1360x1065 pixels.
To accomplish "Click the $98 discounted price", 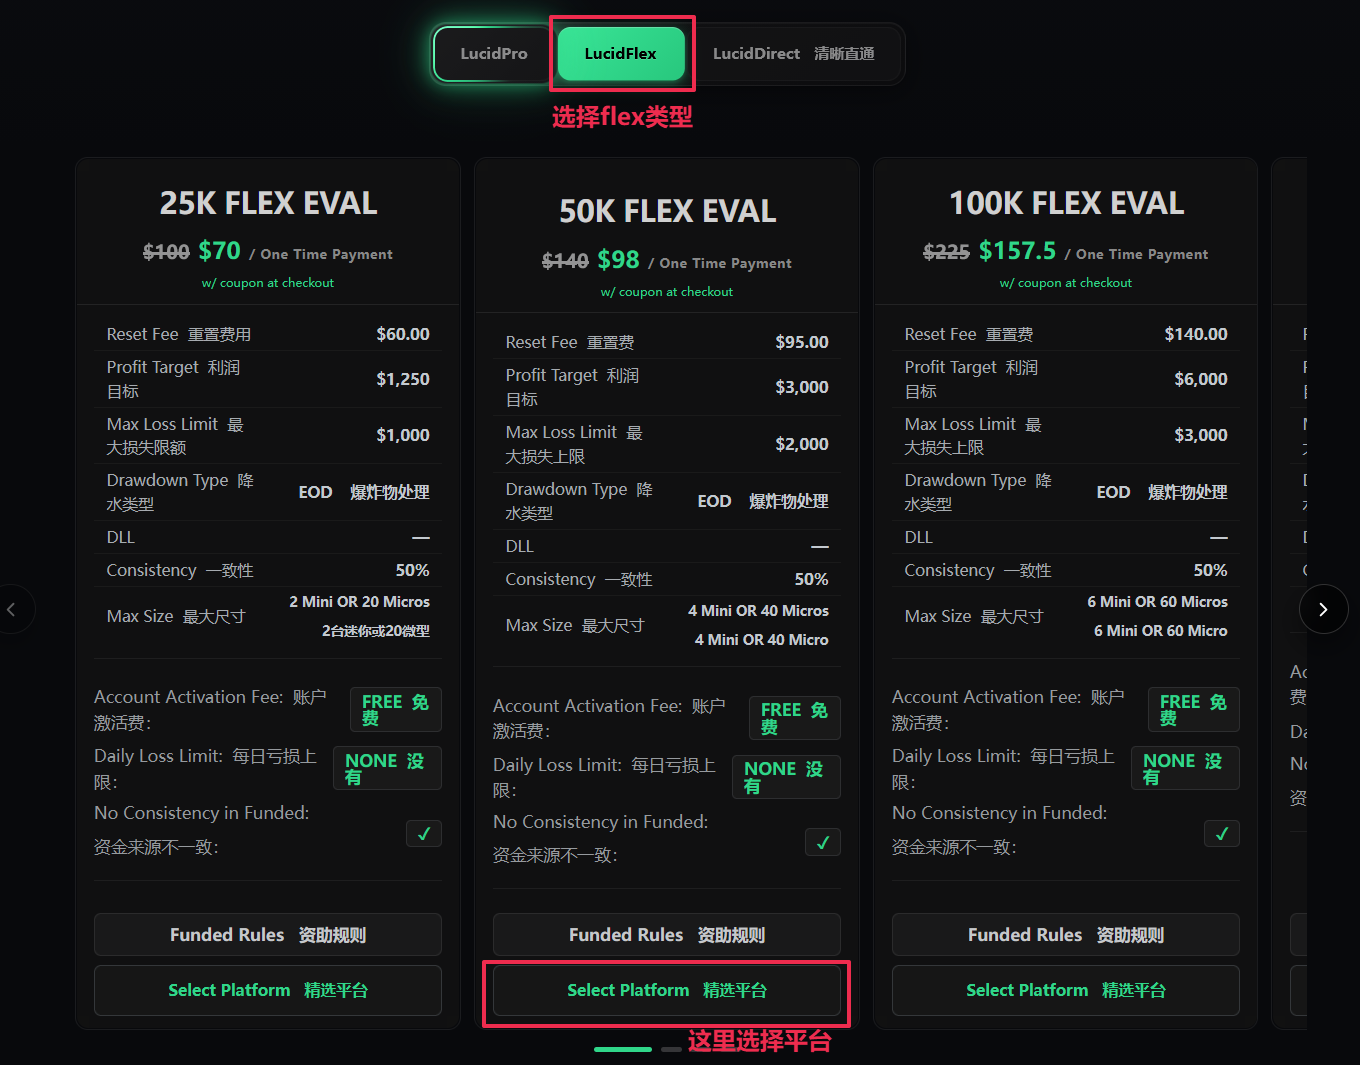I will point(618,260).
